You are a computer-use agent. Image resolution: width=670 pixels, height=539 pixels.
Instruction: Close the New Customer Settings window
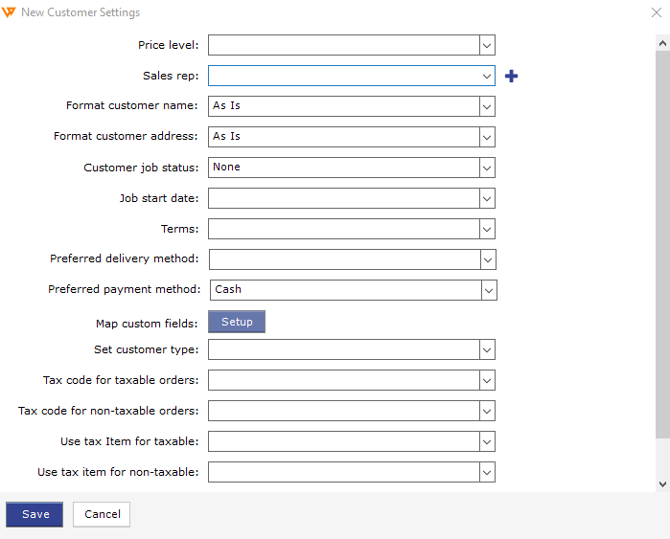tap(656, 13)
